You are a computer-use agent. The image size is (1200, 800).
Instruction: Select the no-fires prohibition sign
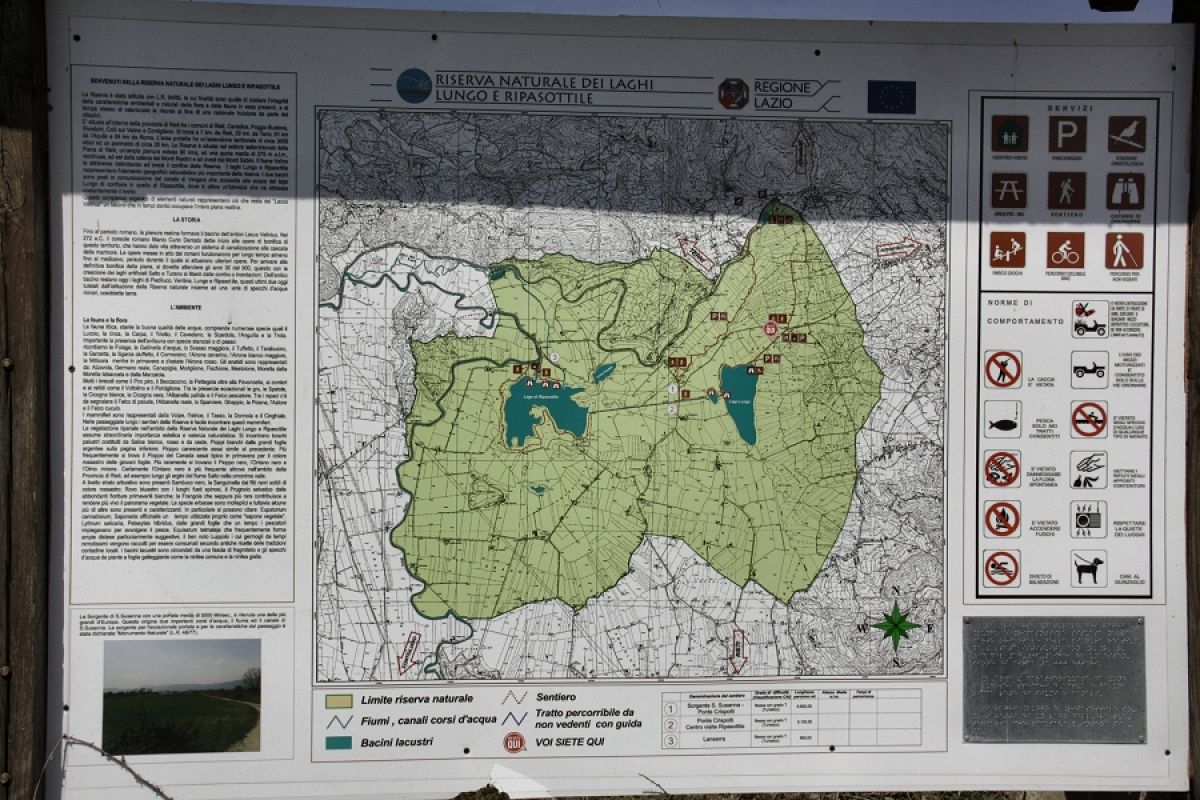tap(1002, 519)
